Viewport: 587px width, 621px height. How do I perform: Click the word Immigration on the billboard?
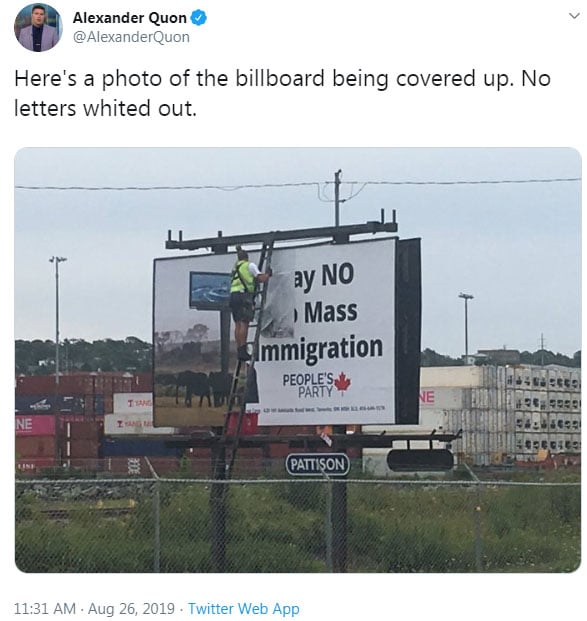(319, 349)
